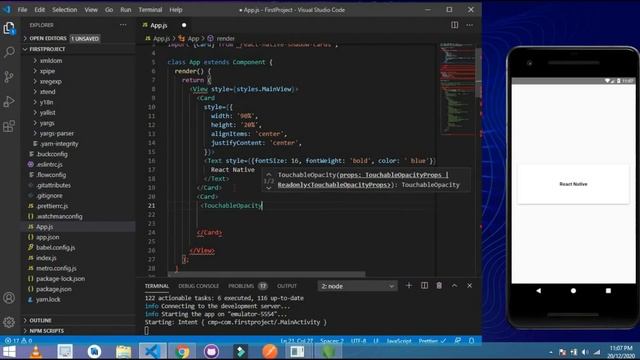Screen dimensions: 640x360
Task: Close the terminal panel
Action: coord(469,286)
